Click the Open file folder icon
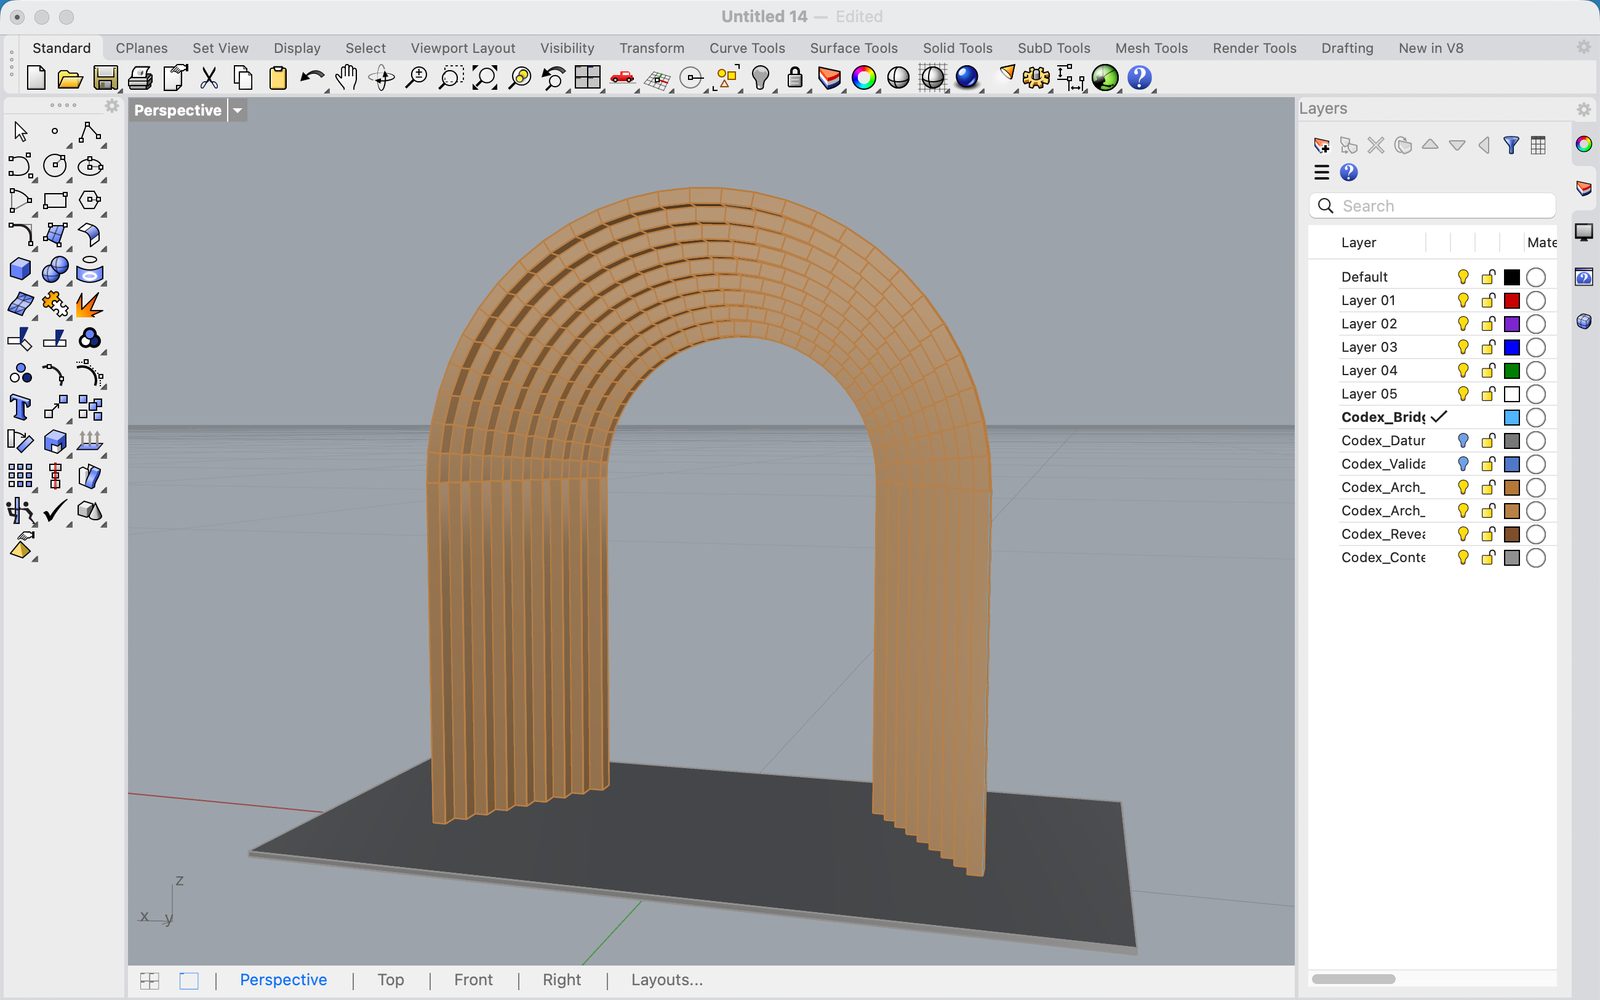The height and width of the screenshot is (1000, 1600). (x=70, y=78)
